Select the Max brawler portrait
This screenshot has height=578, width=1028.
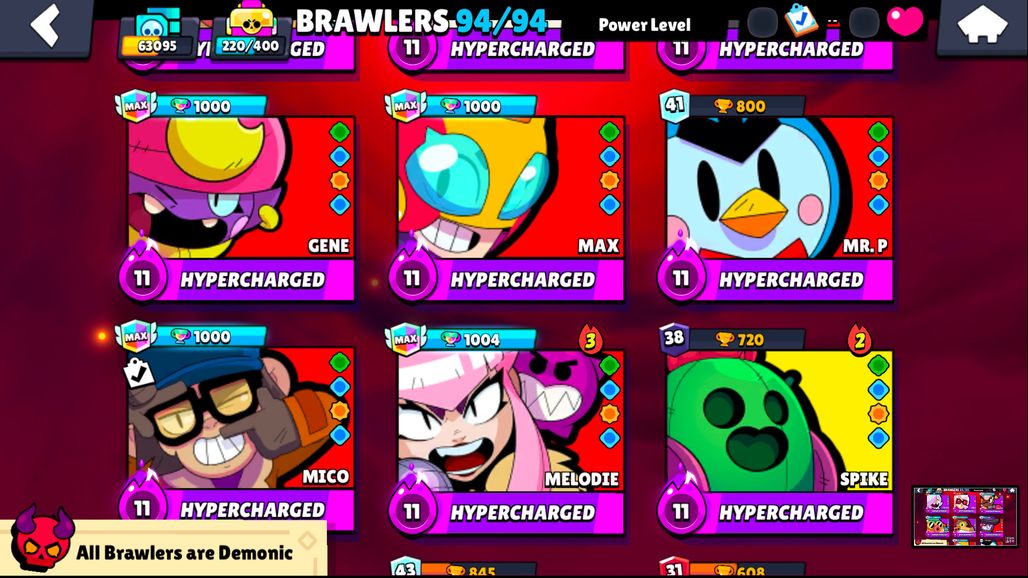tap(511, 188)
